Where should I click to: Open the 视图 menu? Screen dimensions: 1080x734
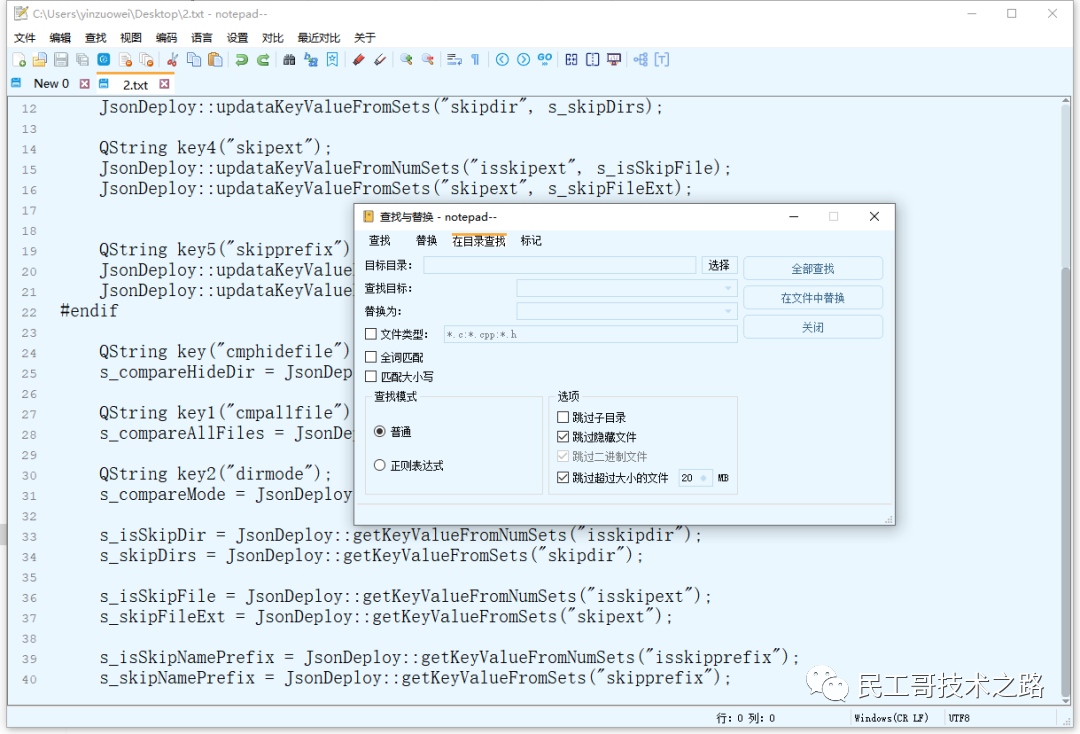coord(131,38)
